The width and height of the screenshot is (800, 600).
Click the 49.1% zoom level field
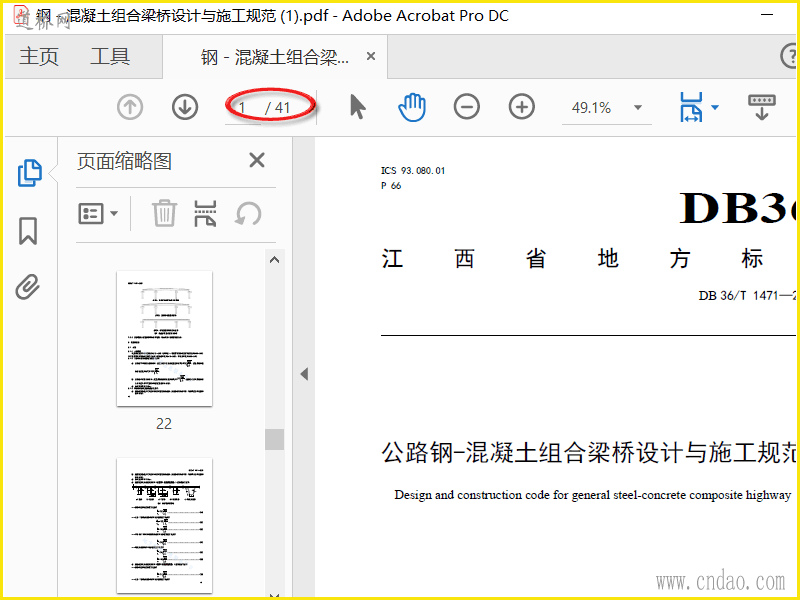tap(592, 108)
